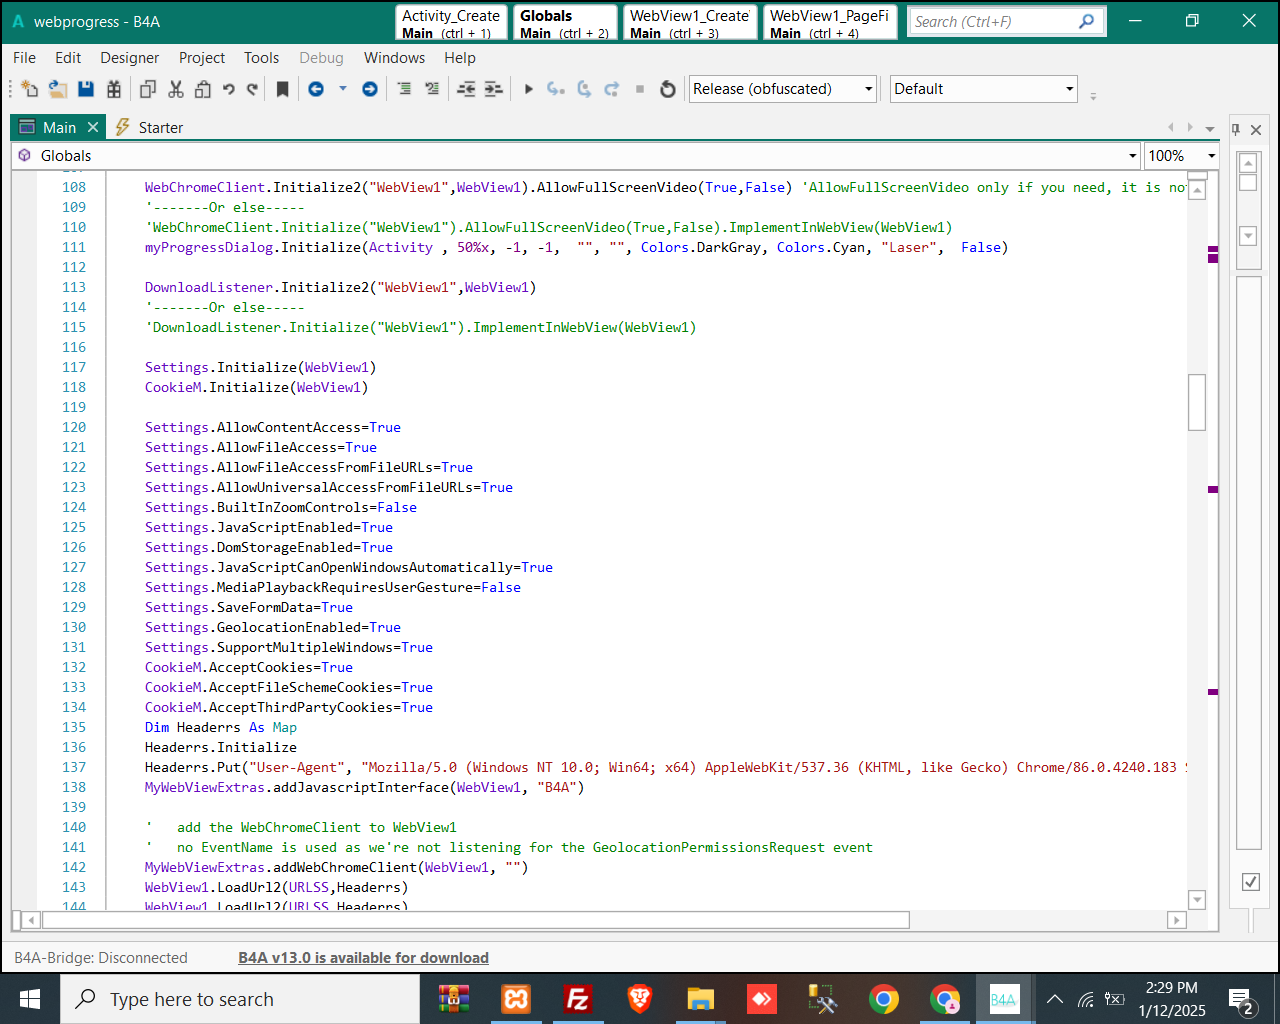Jump to WebView1_Create recent location button
This screenshot has width=1280, height=1024.
pyautogui.click(x=690, y=23)
